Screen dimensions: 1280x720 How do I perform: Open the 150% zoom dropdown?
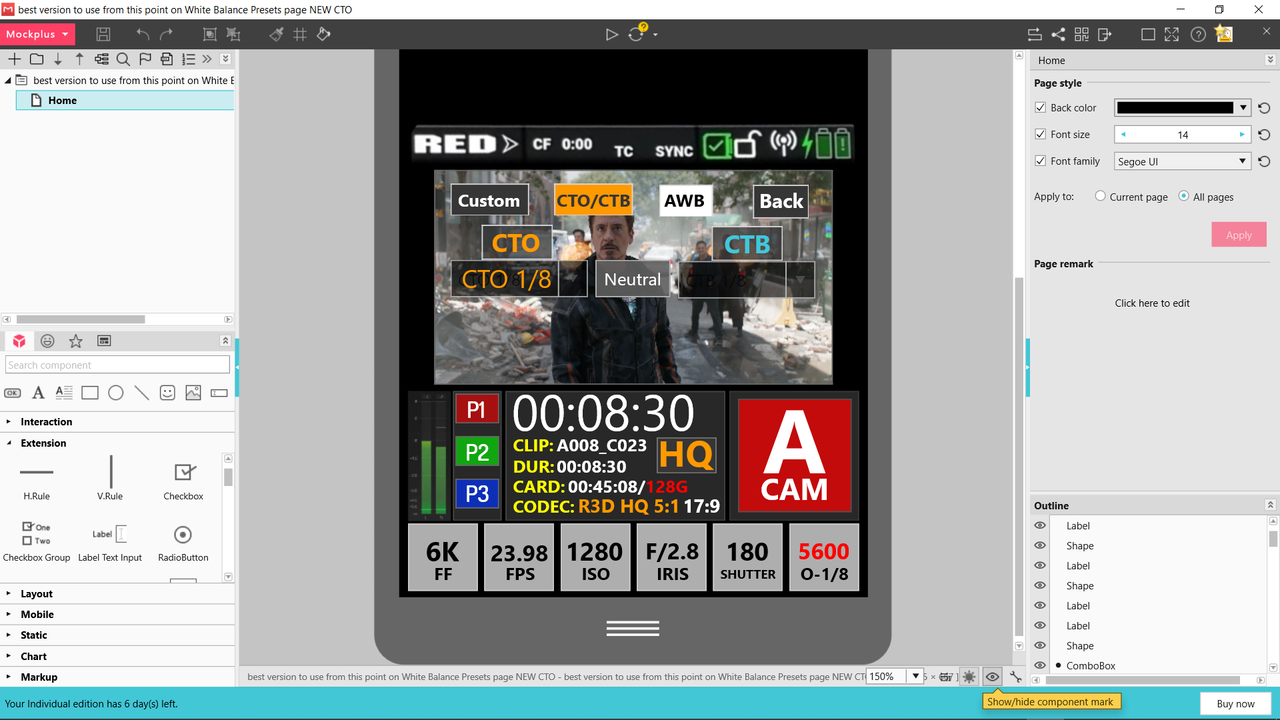pyautogui.click(x=914, y=676)
